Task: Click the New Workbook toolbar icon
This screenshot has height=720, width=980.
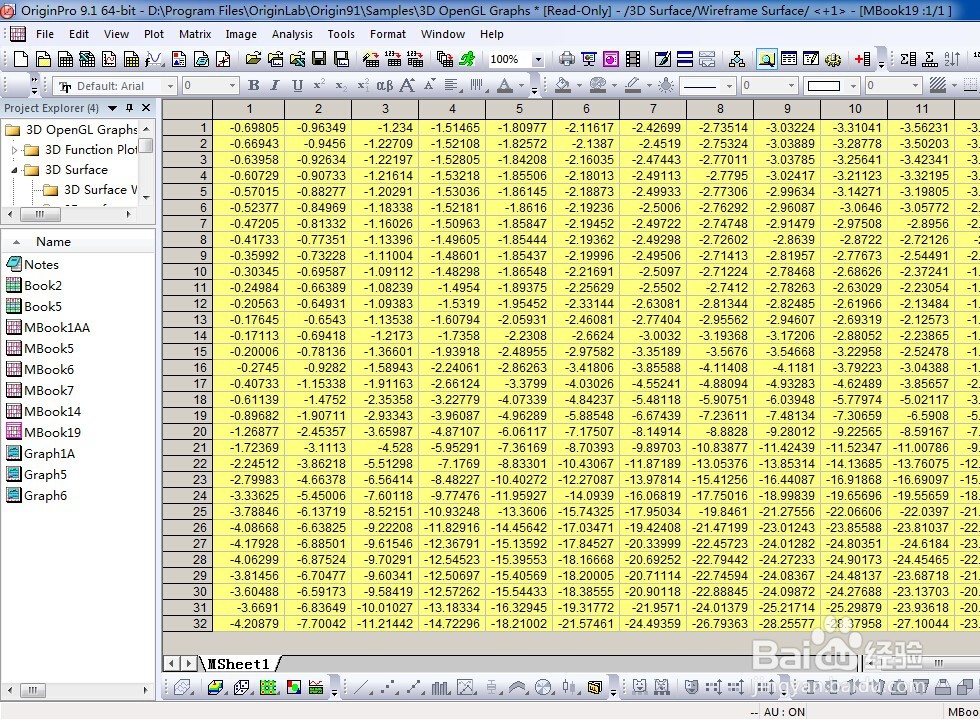Action: pyautogui.click(x=65, y=59)
